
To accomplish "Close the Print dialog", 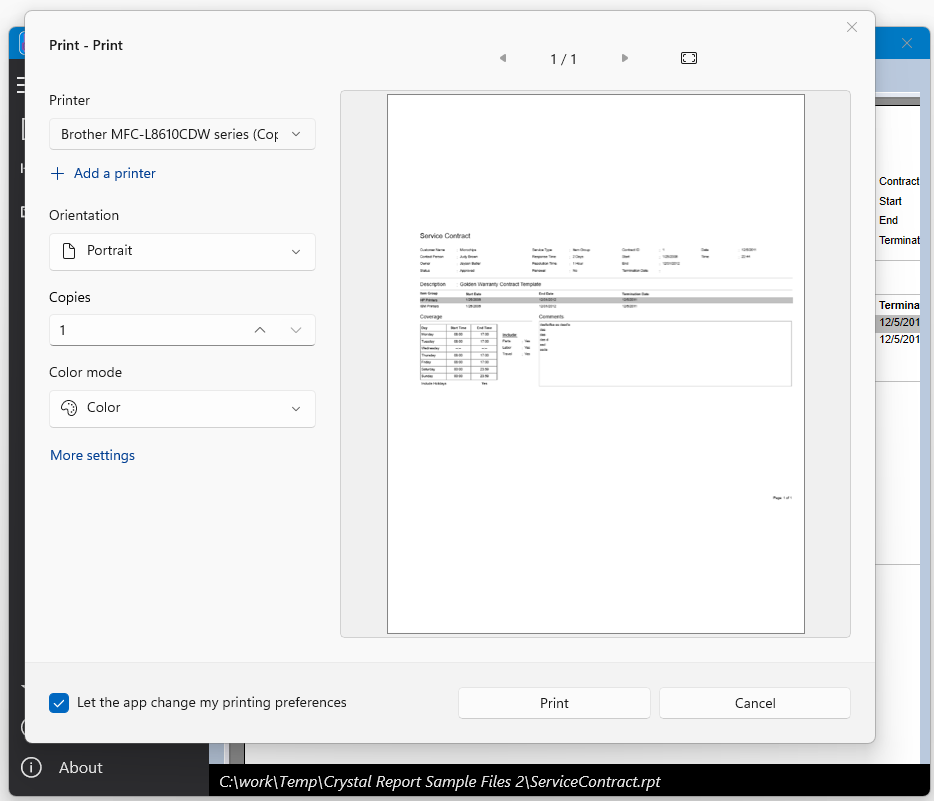I will (x=852, y=27).
